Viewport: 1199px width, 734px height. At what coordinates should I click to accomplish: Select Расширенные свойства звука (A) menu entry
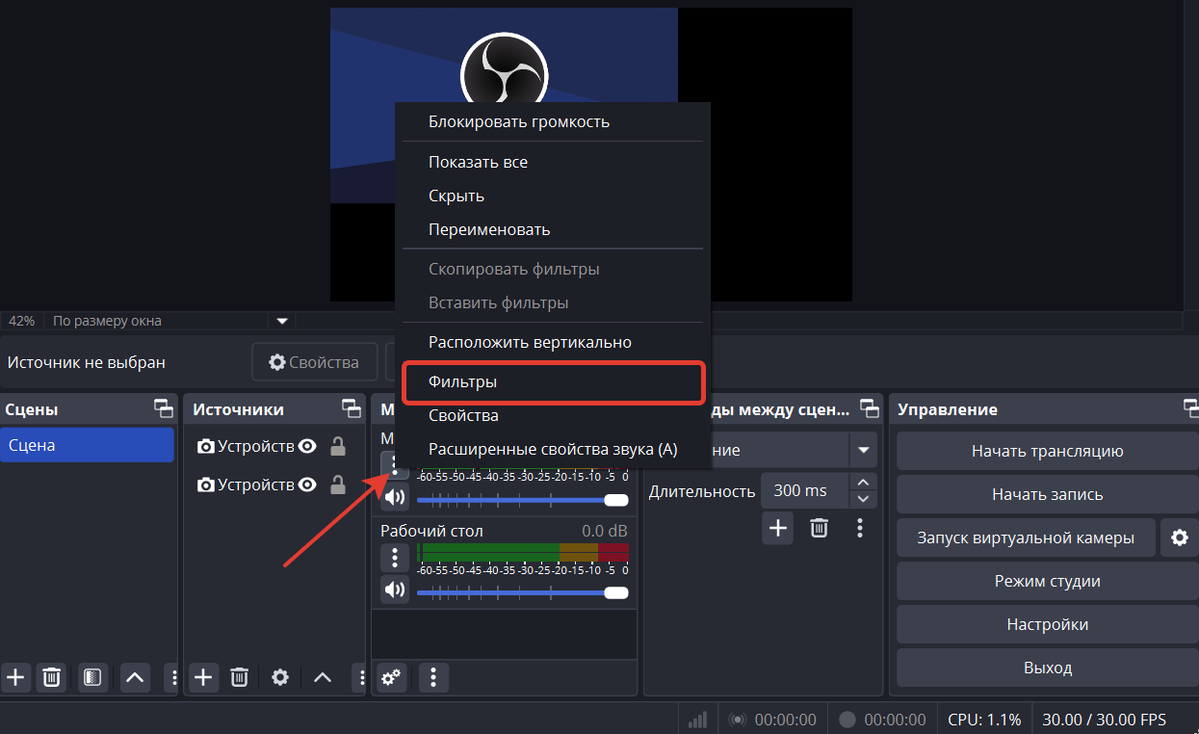553,449
